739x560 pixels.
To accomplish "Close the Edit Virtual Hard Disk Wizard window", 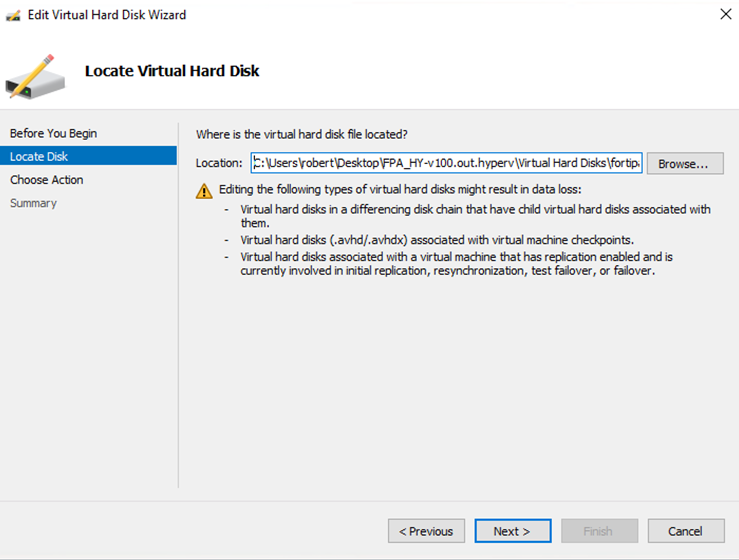I will point(723,15).
